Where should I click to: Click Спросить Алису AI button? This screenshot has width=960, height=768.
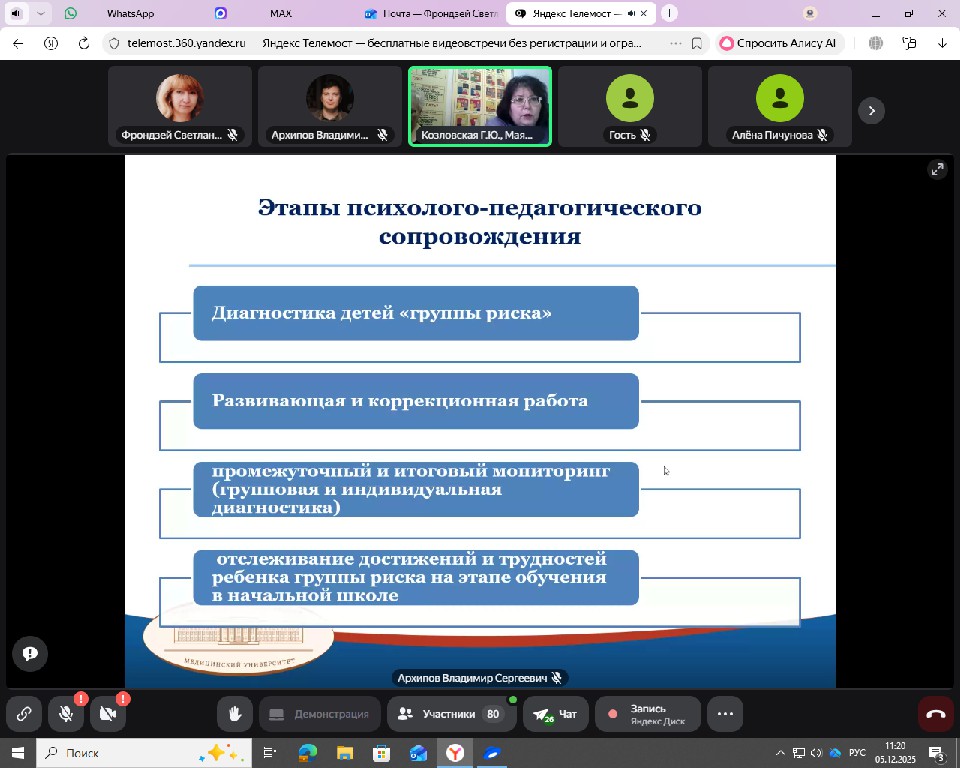779,43
